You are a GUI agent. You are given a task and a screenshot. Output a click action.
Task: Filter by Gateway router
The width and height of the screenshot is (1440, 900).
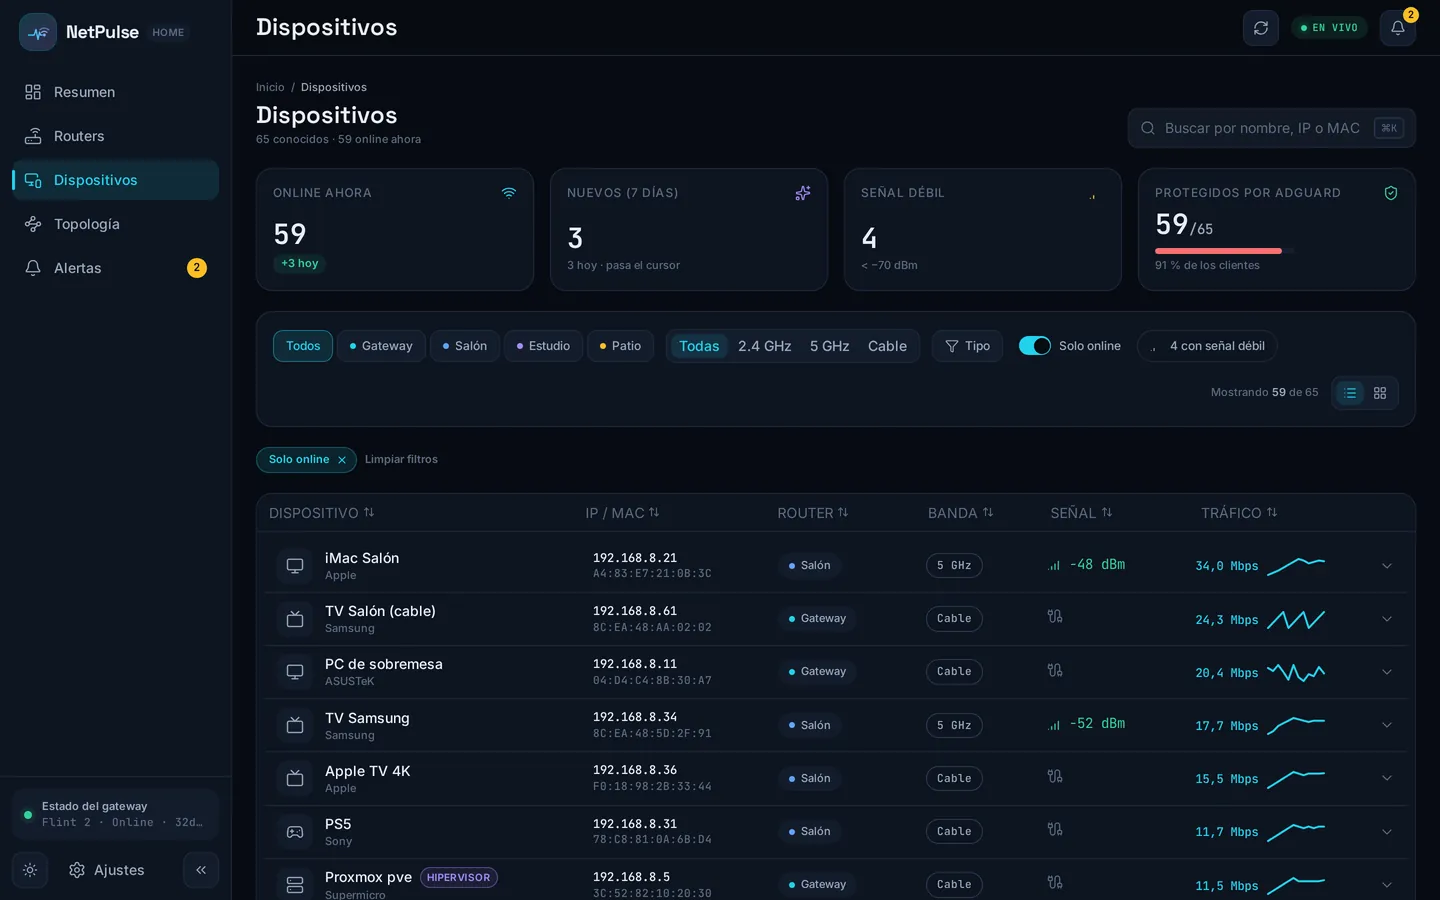click(x=381, y=346)
